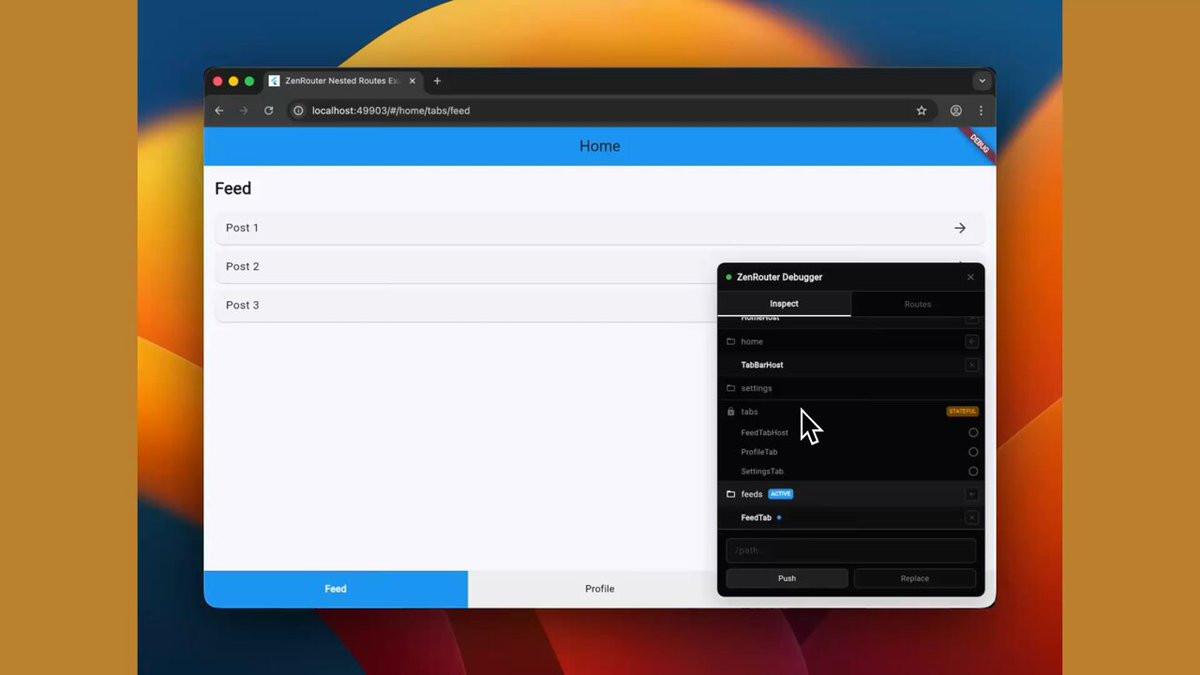
Task: Click the macOS green fullscreen window button
Action: click(x=250, y=81)
